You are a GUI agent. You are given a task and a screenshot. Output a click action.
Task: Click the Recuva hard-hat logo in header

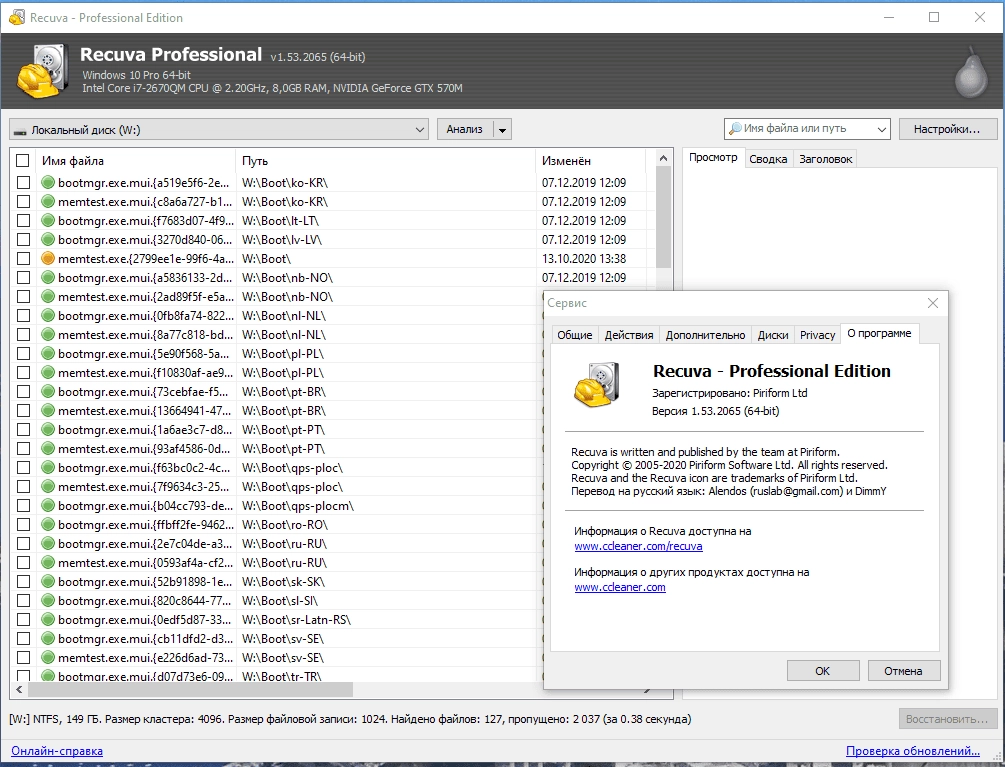[x=42, y=70]
